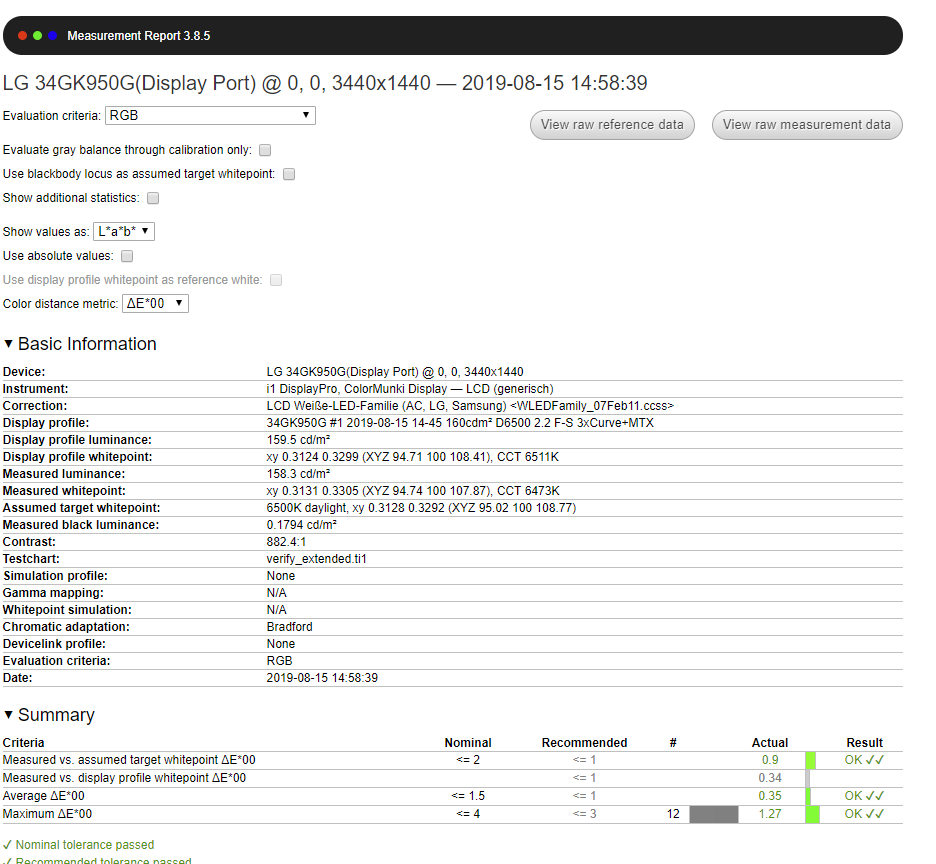Click the green bar for Average ΔE 0.35
This screenshot has width=936, height=864.
[x=808, y=796]
